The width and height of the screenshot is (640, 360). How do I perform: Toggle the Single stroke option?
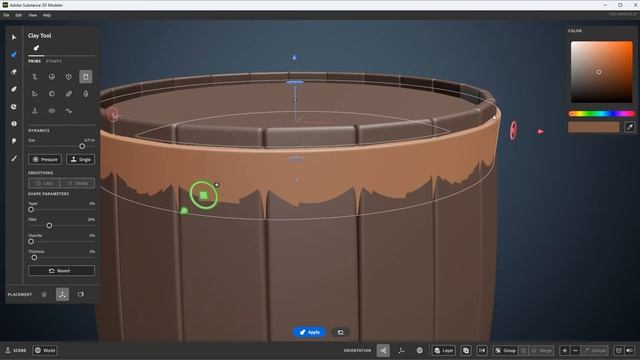coord(80,159)
